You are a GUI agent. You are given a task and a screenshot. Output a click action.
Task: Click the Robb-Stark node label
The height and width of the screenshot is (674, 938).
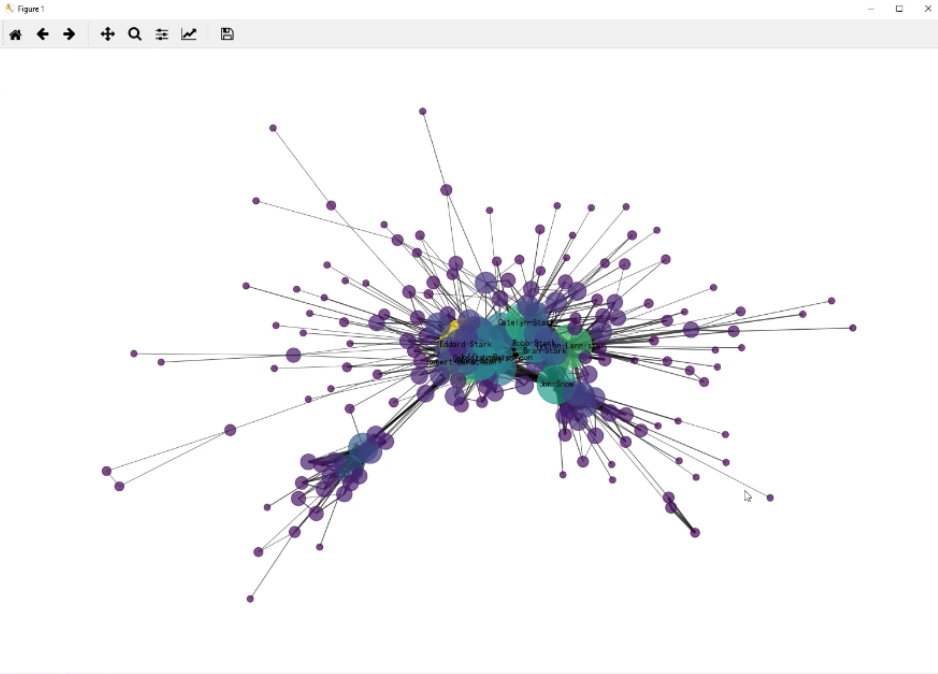click(534, 343)
